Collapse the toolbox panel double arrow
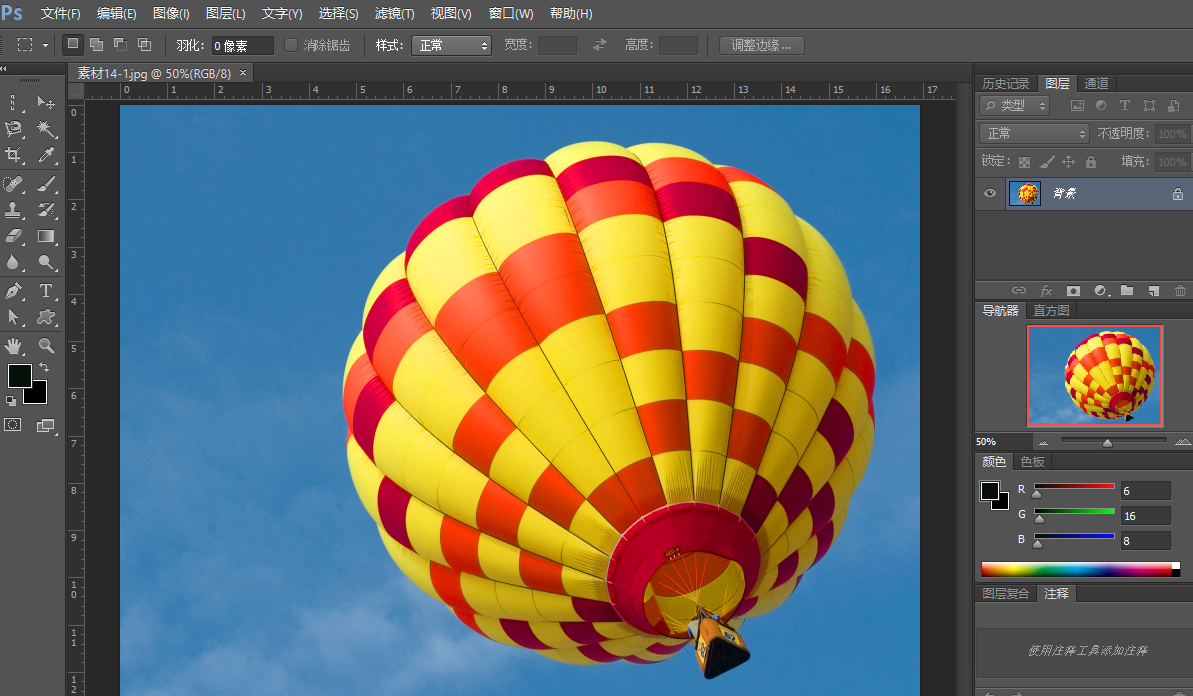The image size is (1193, 696). point(4,68)
